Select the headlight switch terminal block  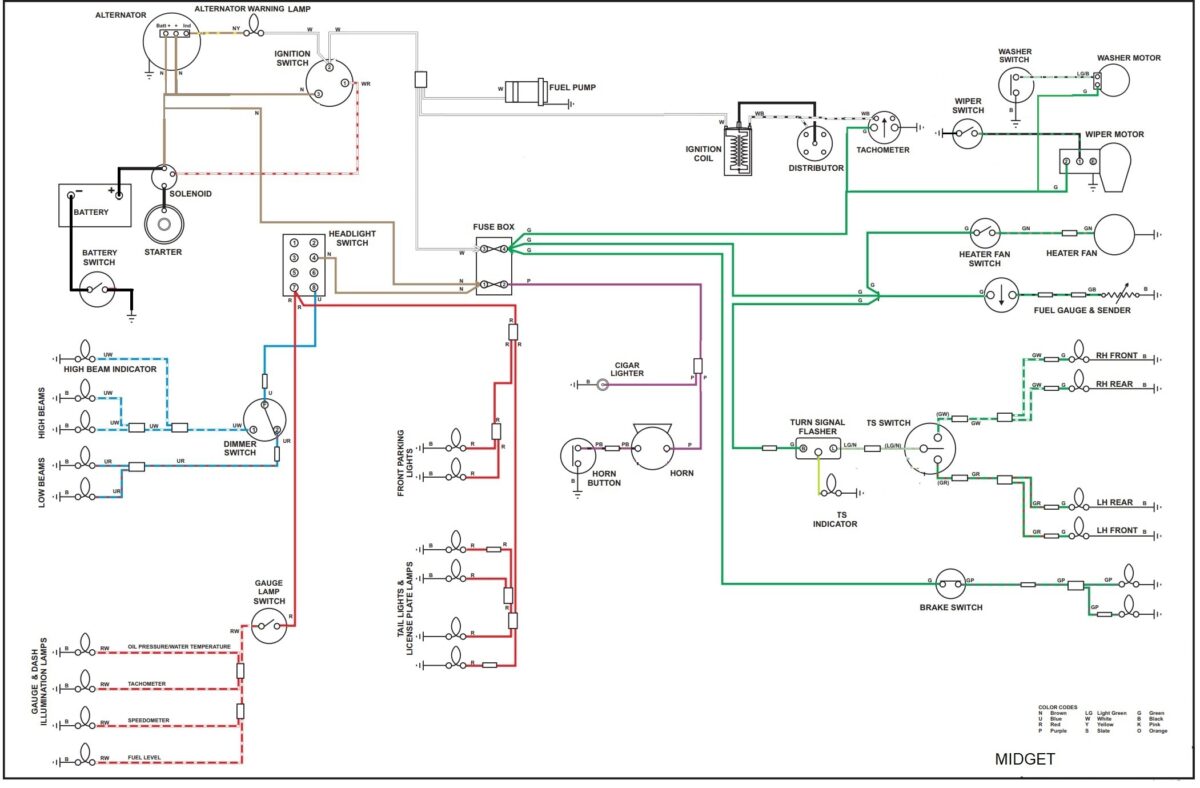[303, 265]
